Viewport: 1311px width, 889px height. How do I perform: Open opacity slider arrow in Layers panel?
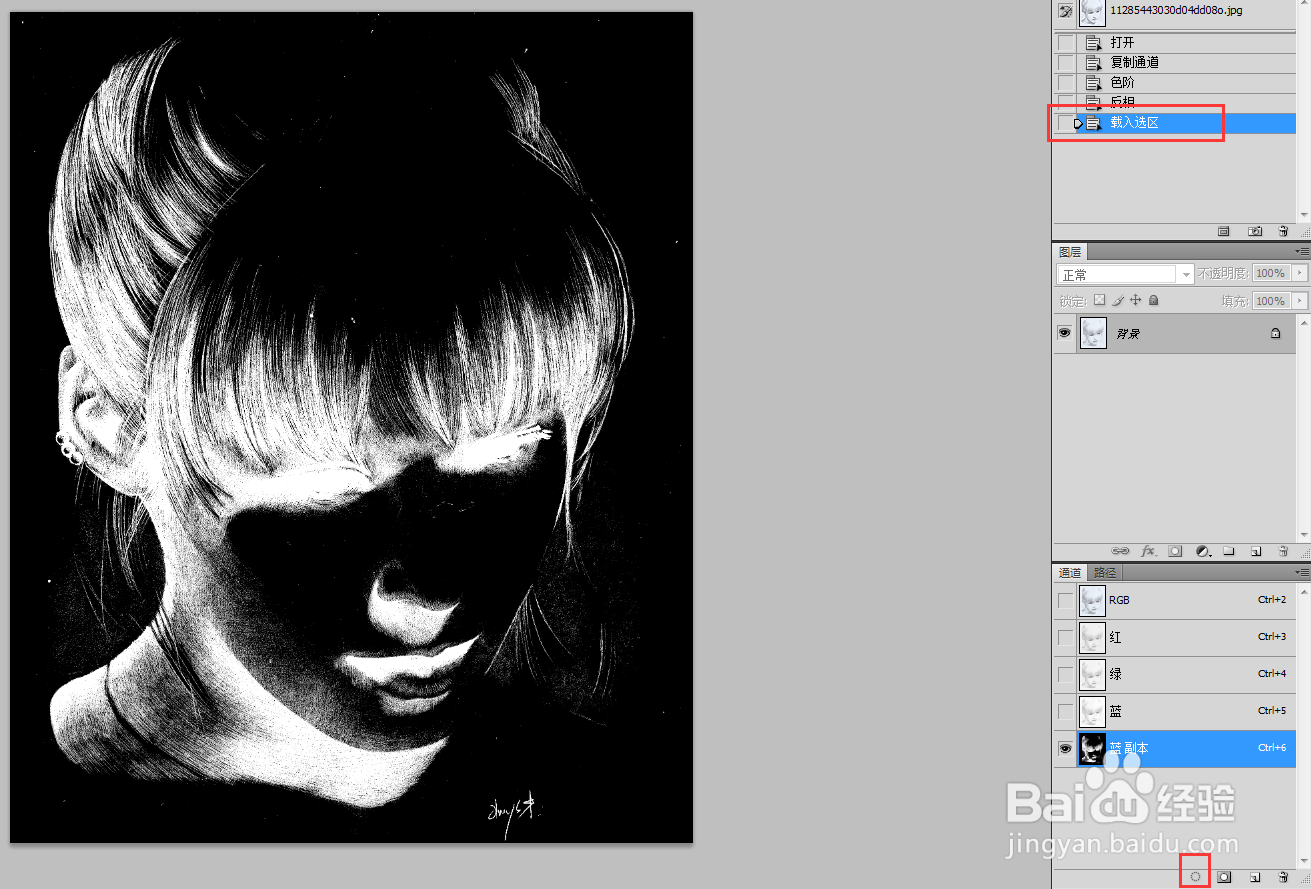[x=1300, y=273]
